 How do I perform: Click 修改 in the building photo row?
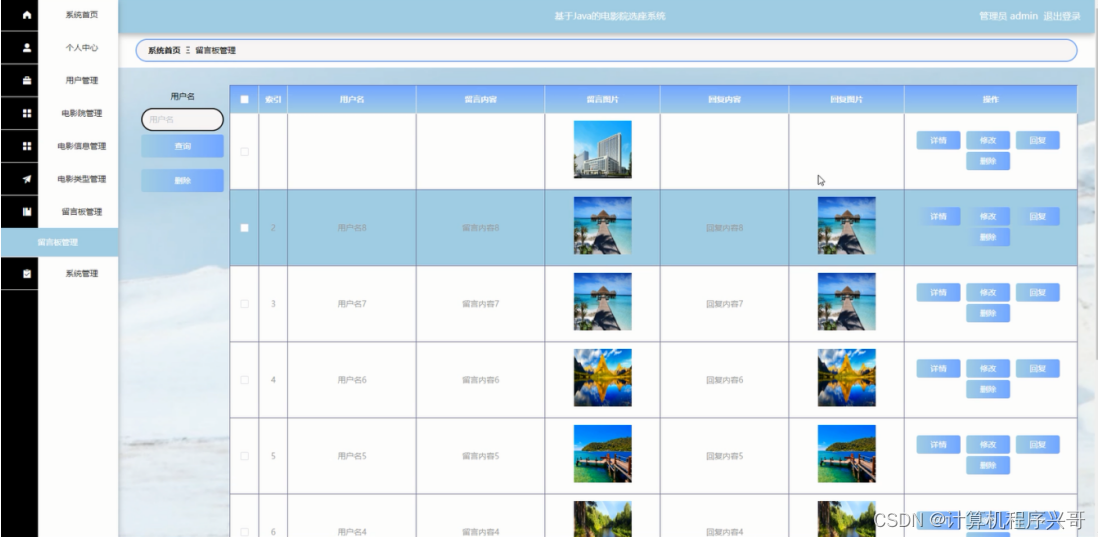[x=988, y=140]
